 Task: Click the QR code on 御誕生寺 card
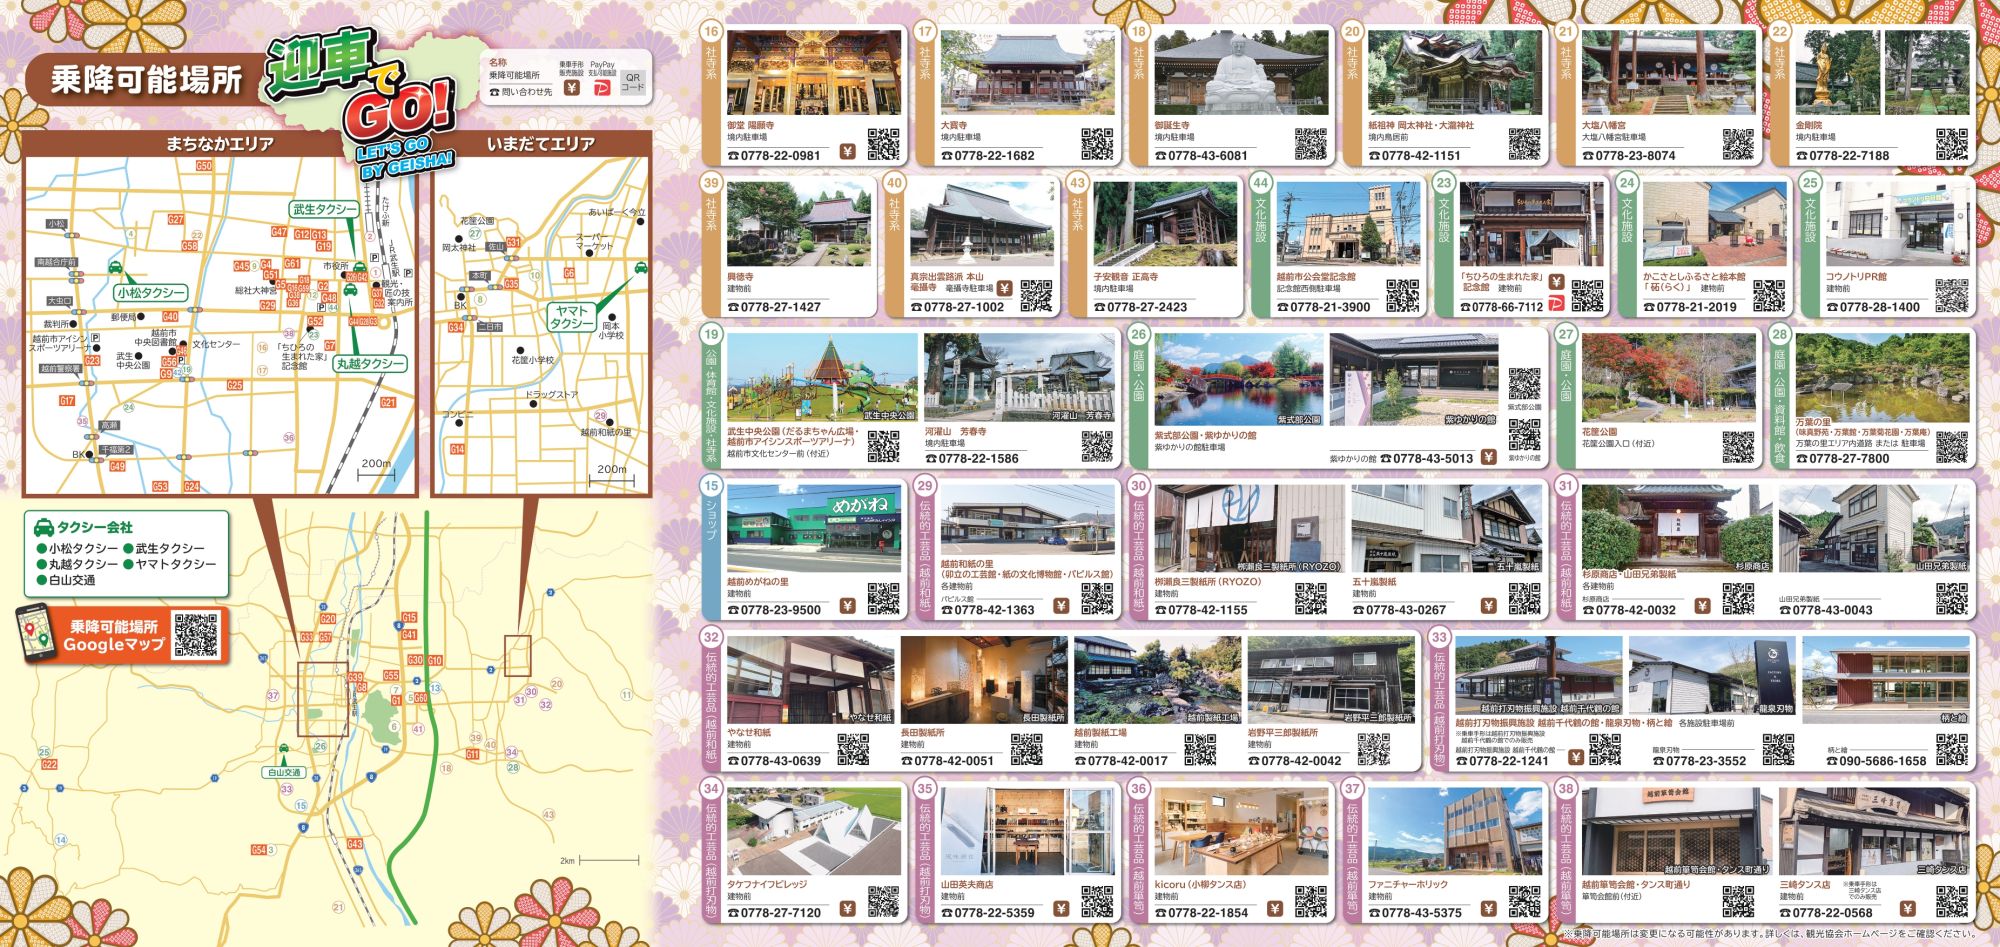coord(1311,145)
